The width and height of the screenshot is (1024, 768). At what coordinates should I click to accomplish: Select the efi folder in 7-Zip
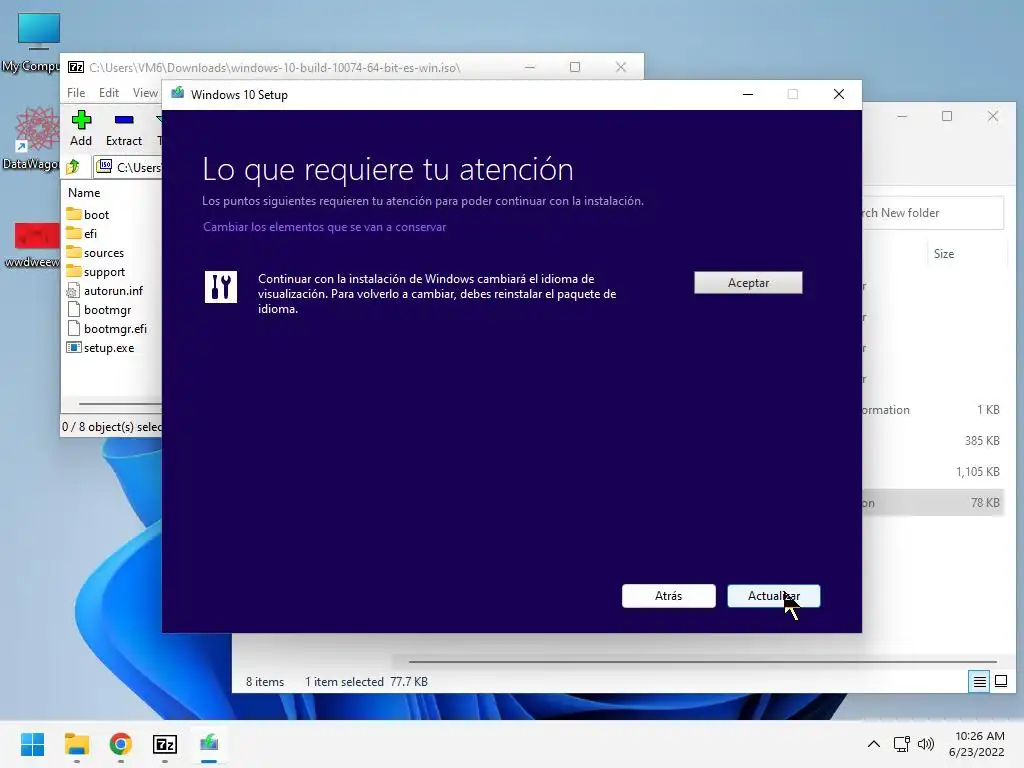[90, 233]
